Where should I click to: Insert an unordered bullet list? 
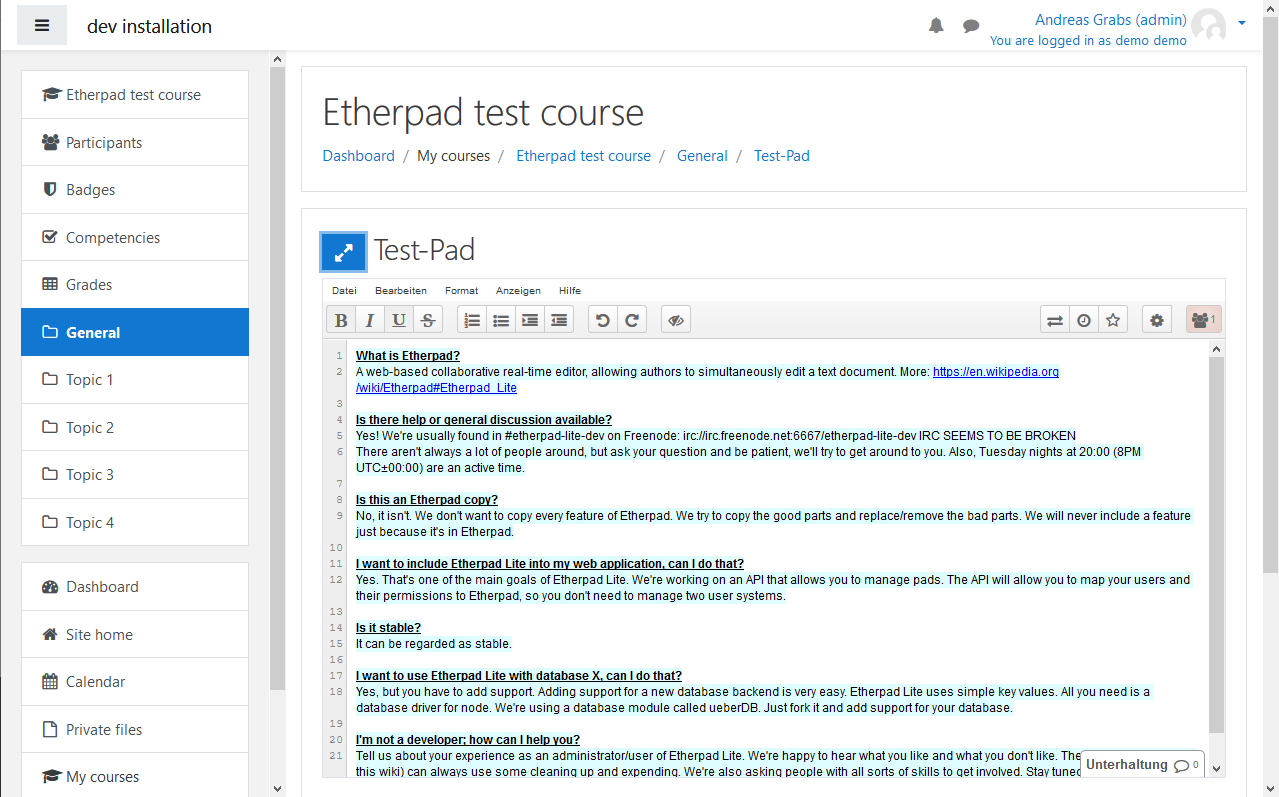501,320
